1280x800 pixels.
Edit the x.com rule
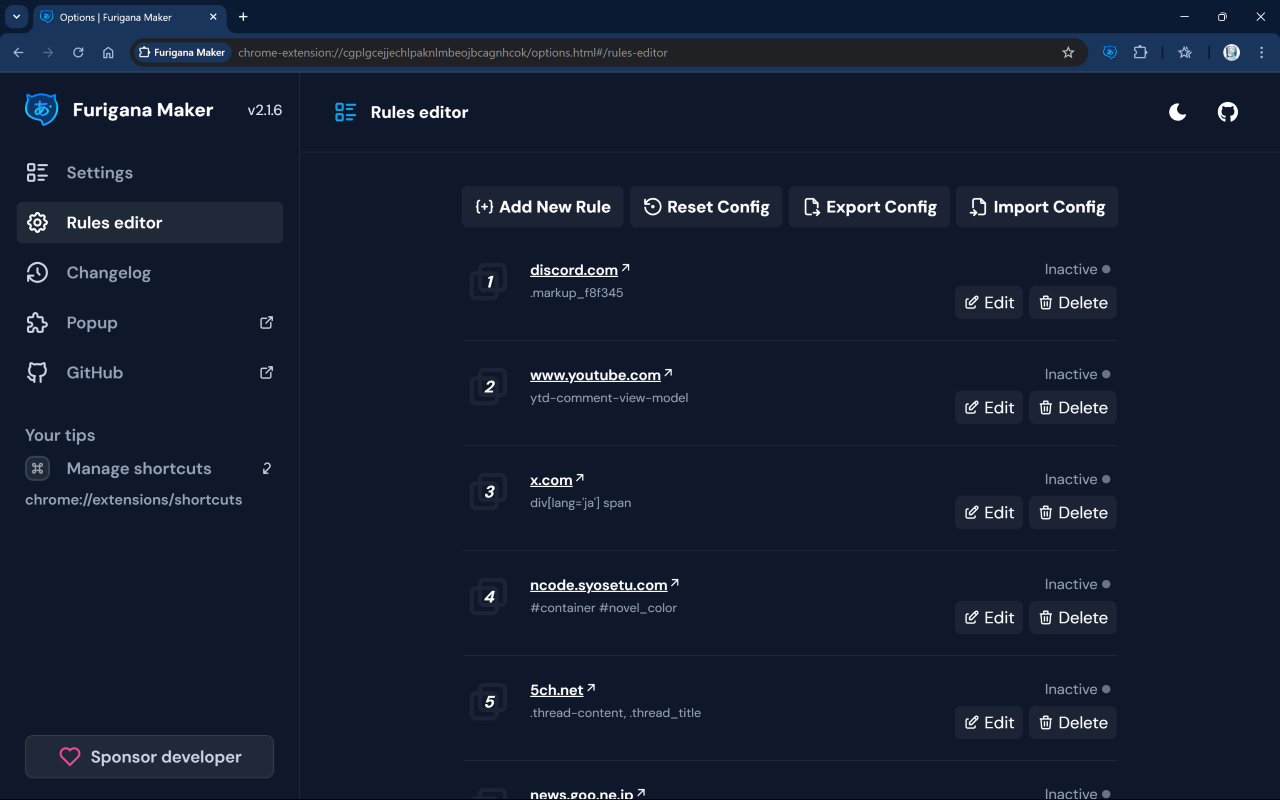point(989,513)
